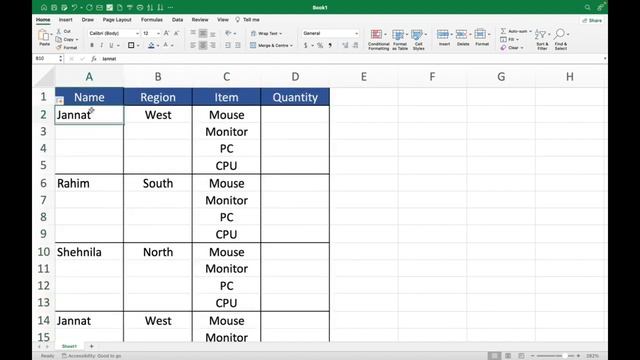The height and width of the screenshot is (360, 640).
Task: Click the Save icon in title bar
Action: tap(54, 7)
